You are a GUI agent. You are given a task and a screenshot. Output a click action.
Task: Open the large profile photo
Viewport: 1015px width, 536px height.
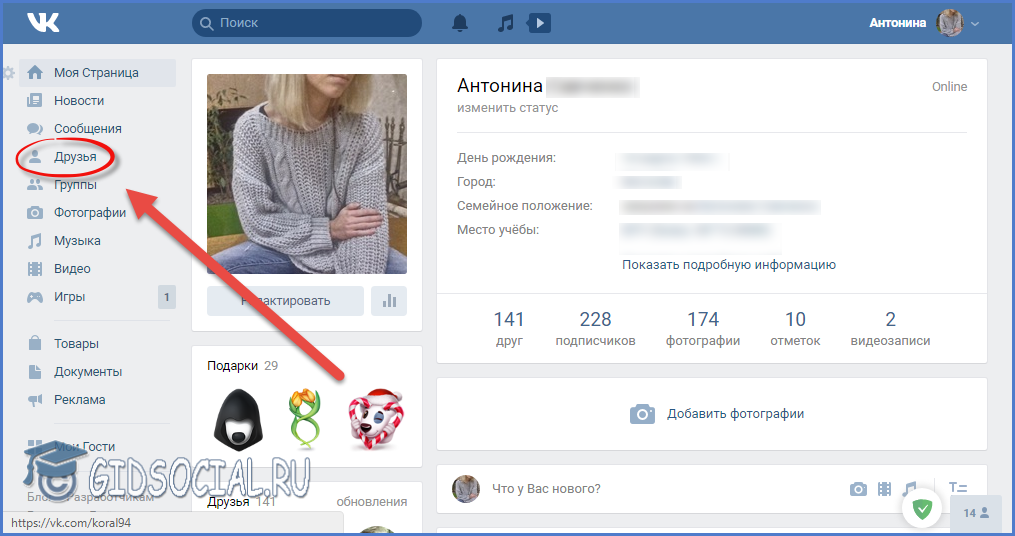coord(307,173)
